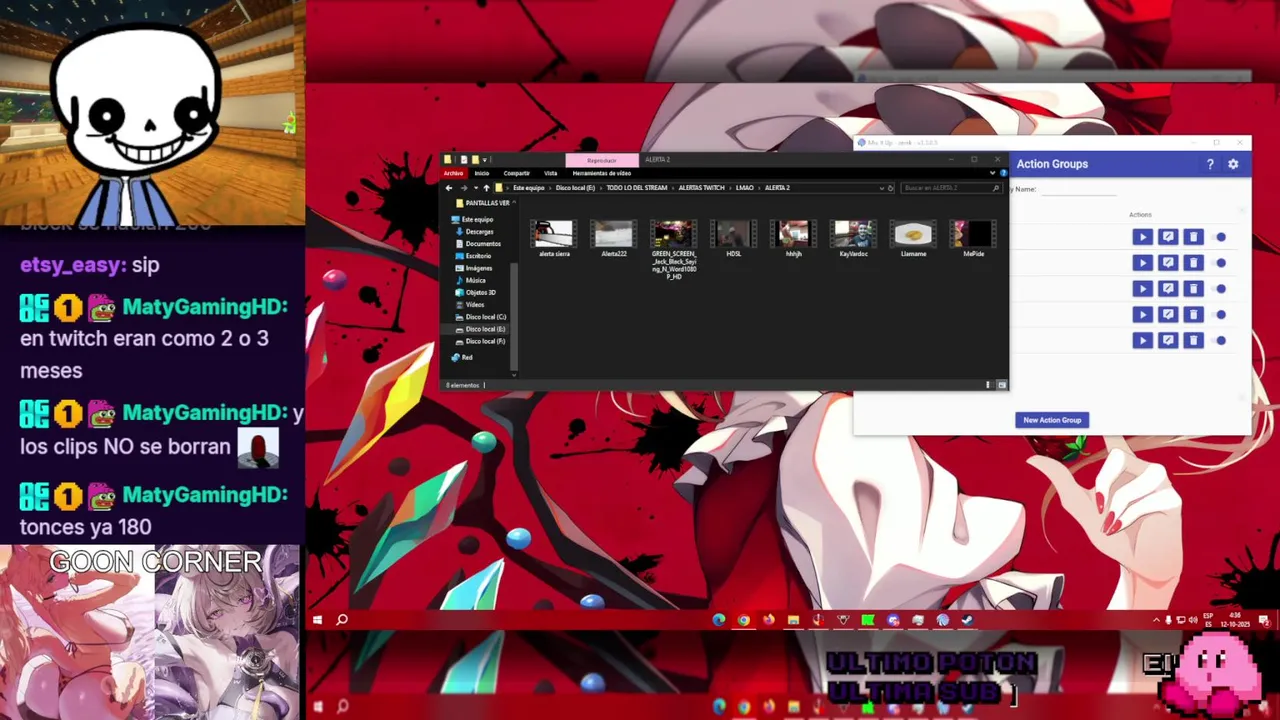Edit the second action group row
Image resolution: width=1280 pixels, height=720 pixels.
point(1168,263)
